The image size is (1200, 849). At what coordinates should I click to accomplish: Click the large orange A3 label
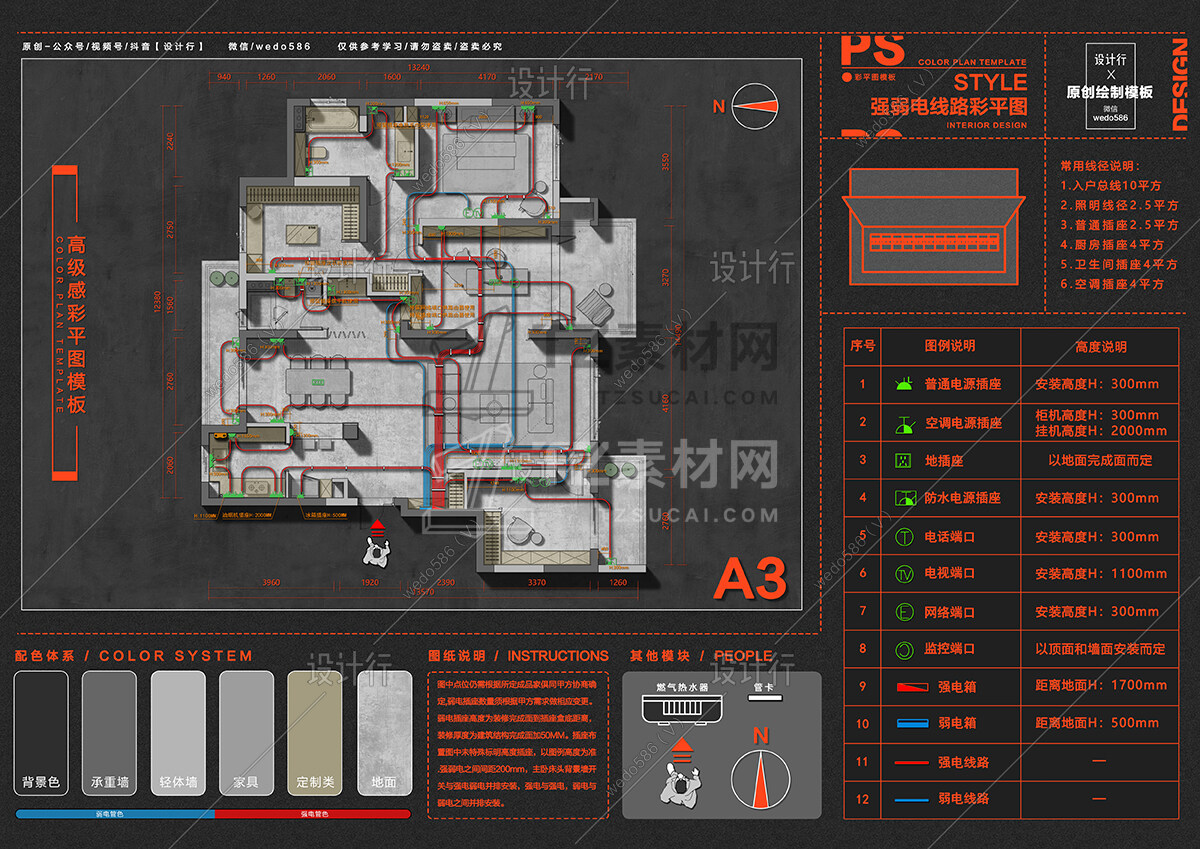[x=750, y=578]
